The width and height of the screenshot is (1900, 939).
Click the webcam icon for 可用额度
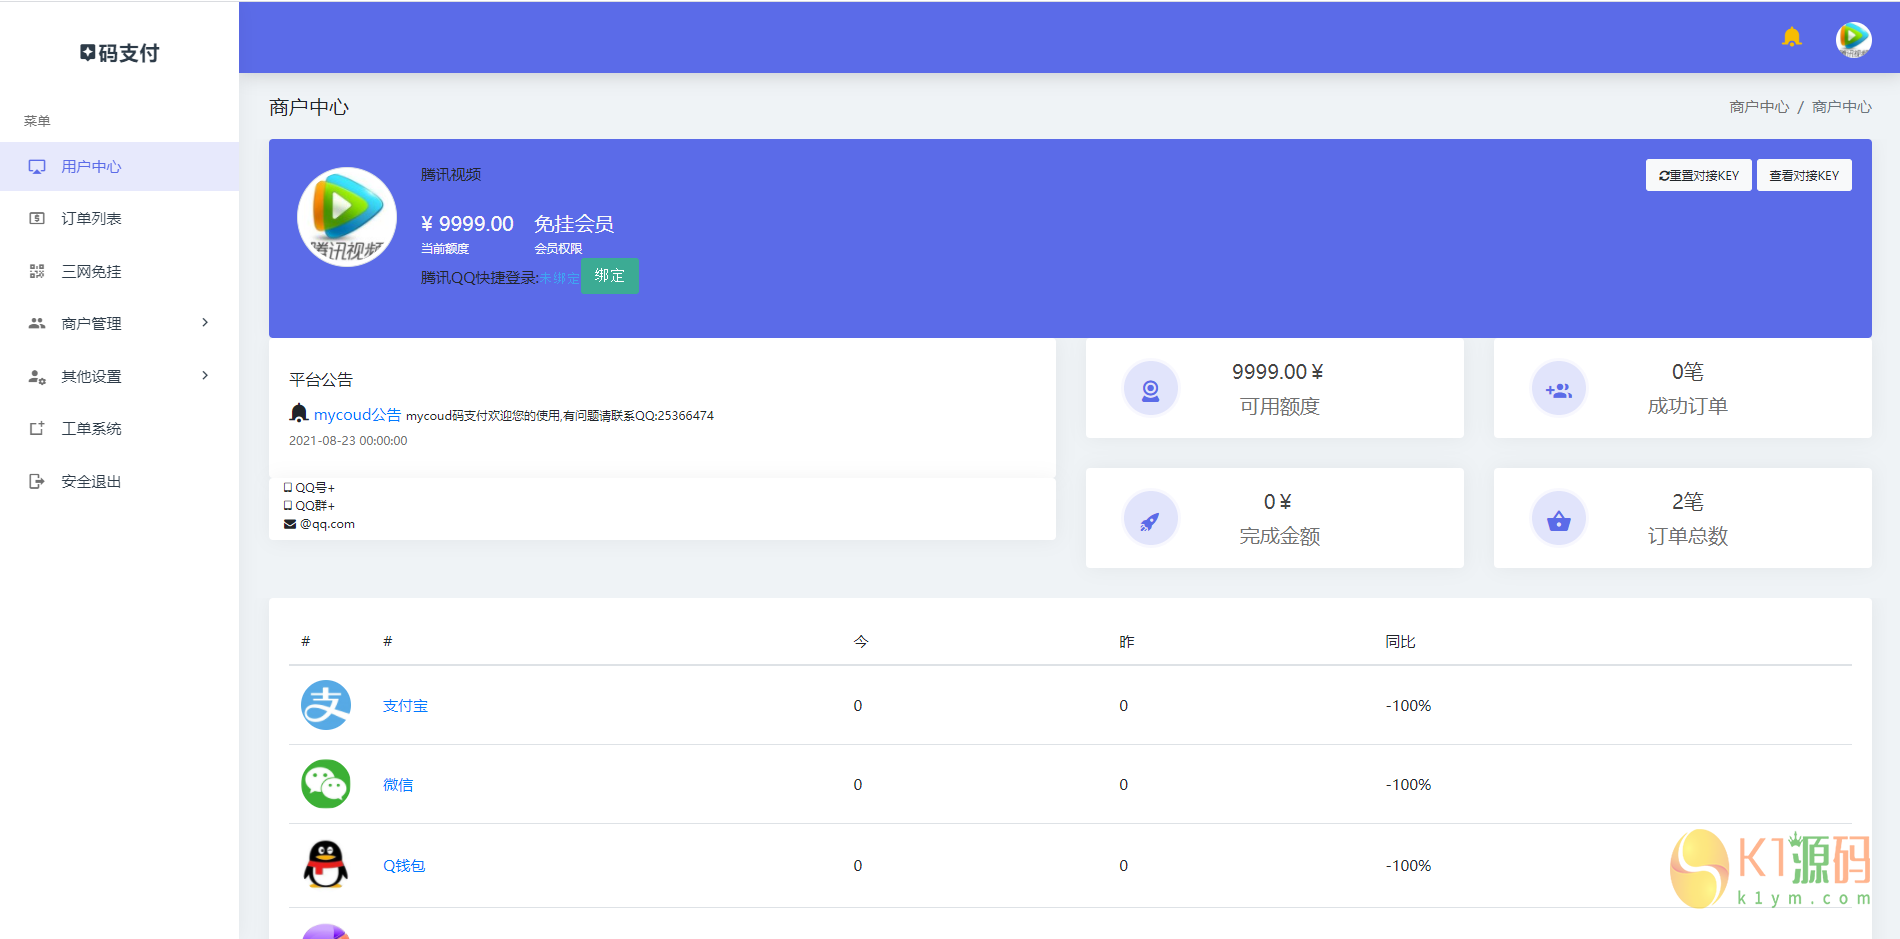(1150, 389)
